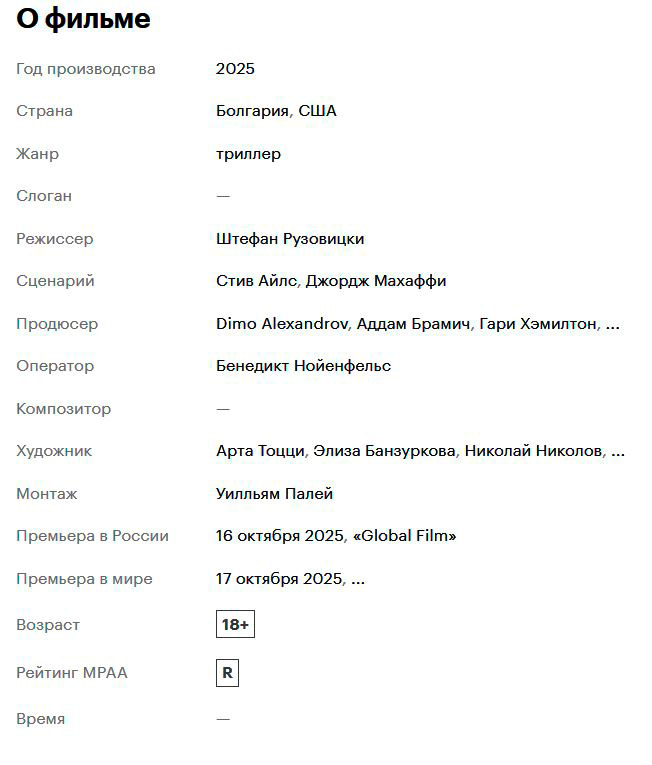The width and height of the screenshot is (652, 765).
Task: Expand the full producers list ellipsis
Action: 613,325
